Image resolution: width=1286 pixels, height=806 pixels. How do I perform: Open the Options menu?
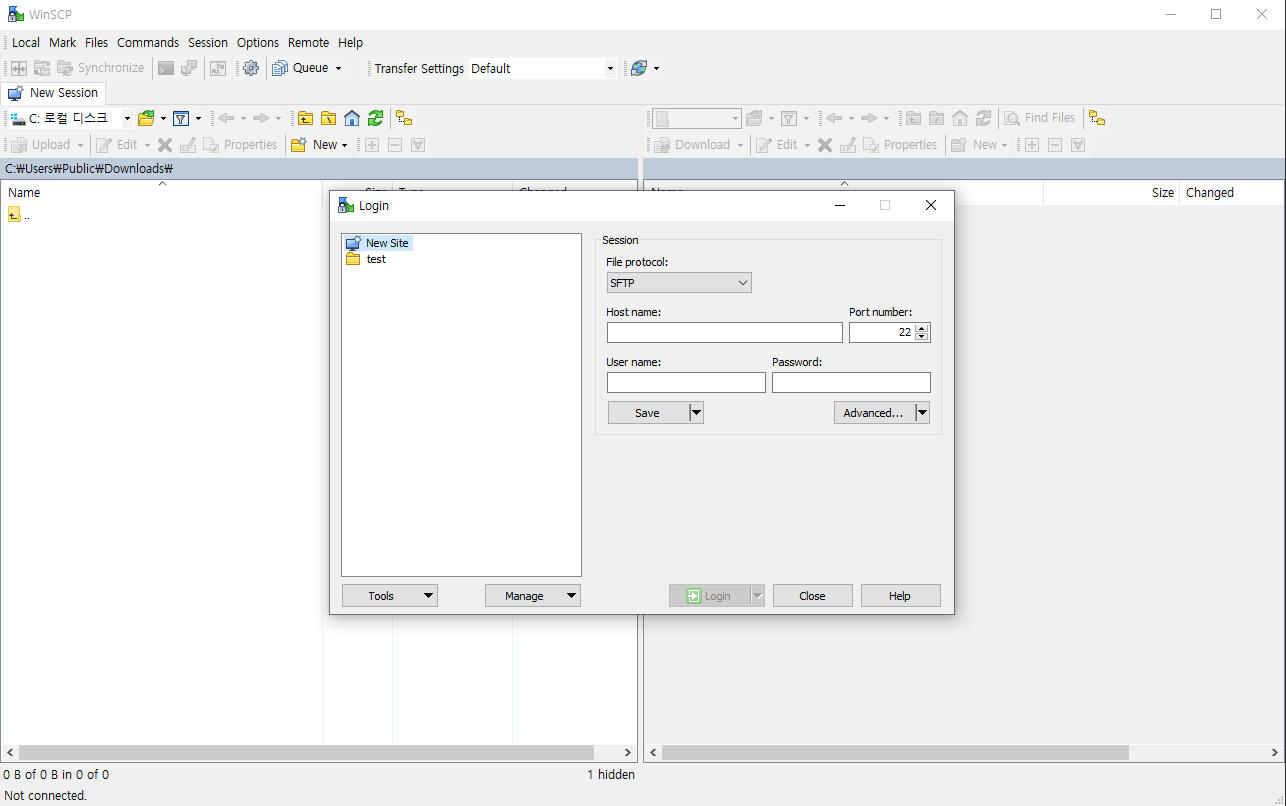coord(258,42)
